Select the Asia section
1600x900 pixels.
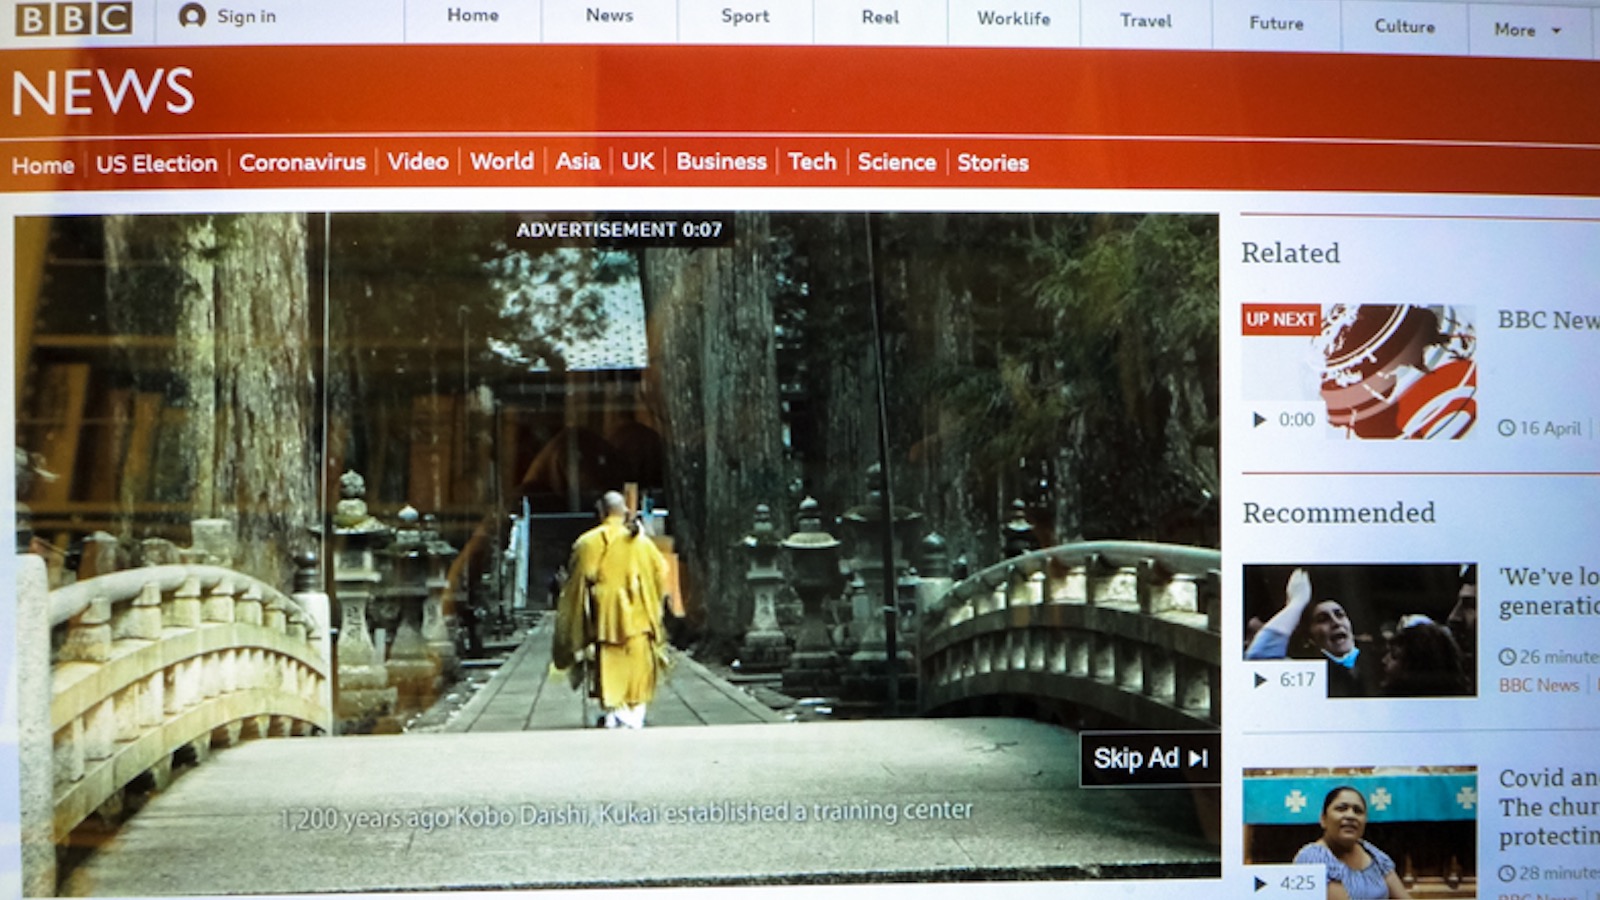578,161
